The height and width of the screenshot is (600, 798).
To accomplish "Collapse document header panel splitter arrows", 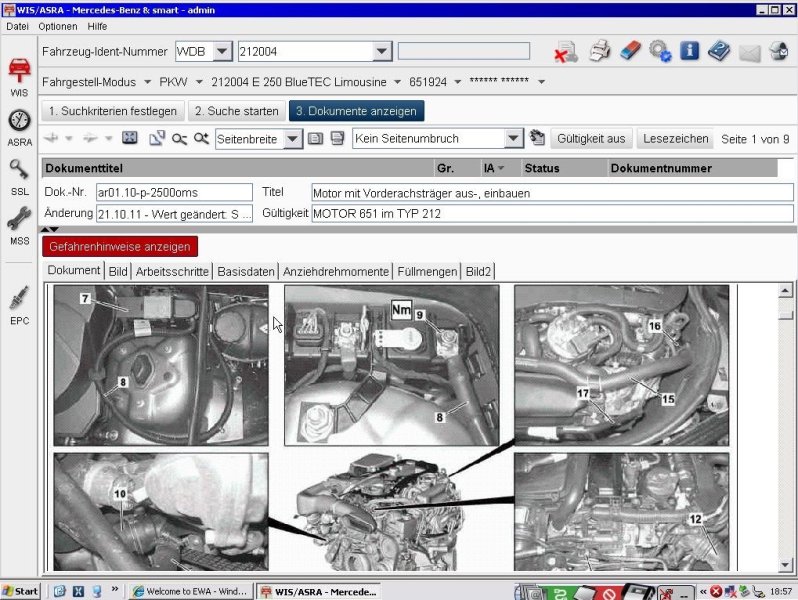I will point(50,230).
